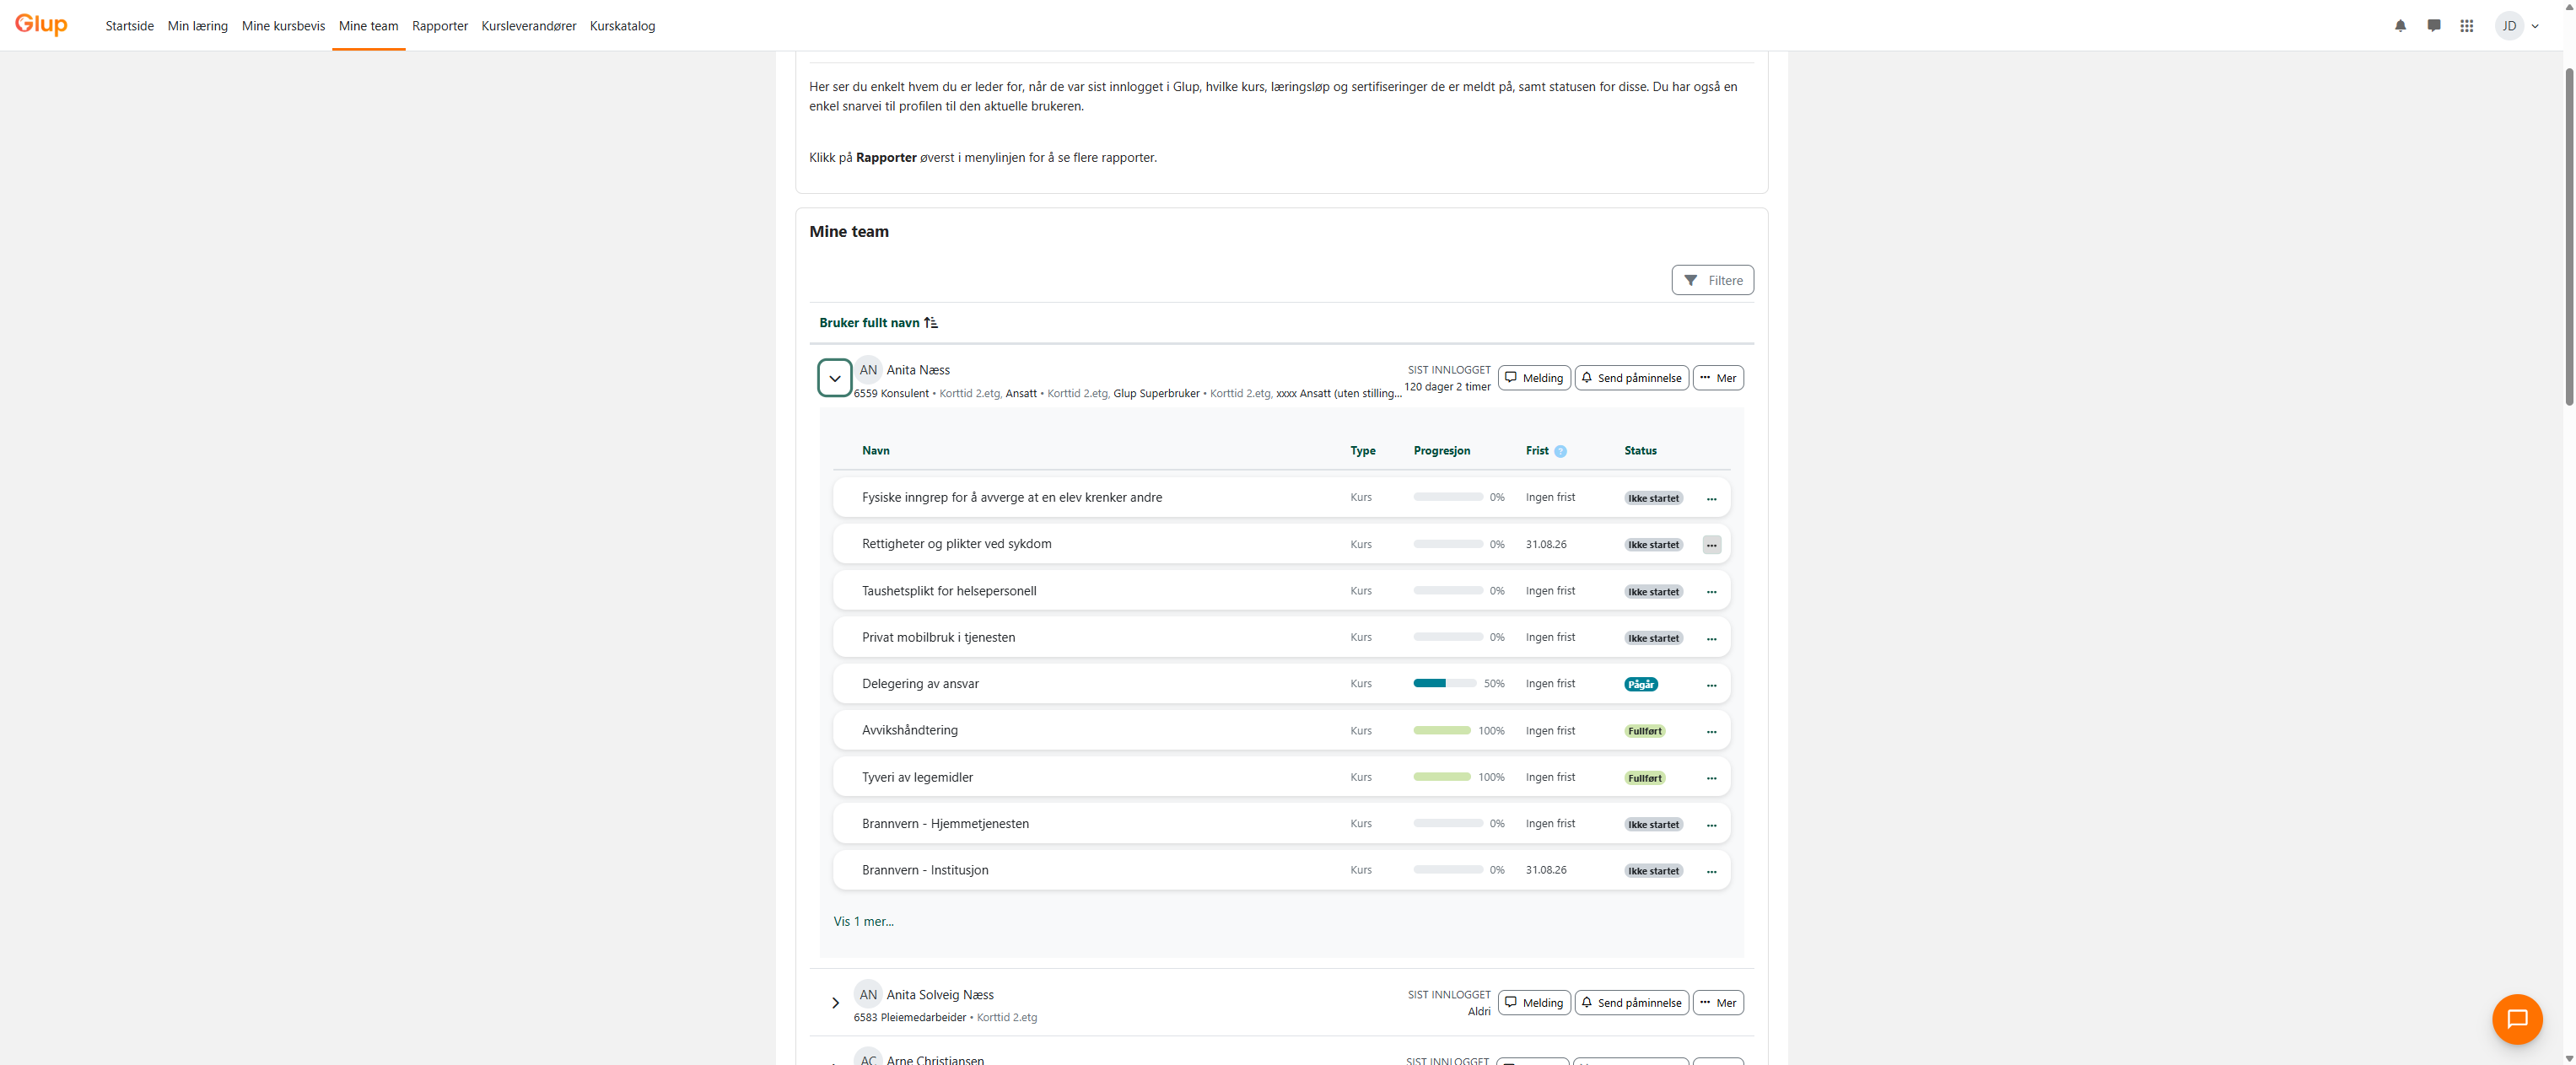Open course Tyveri av legemidler
Viewport: 2576px width, 1065px height.
[917, 777]
